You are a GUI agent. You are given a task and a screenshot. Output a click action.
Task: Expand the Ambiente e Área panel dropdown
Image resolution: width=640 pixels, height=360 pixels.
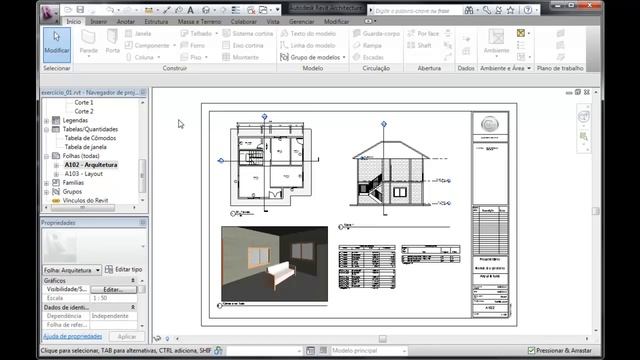529,68
